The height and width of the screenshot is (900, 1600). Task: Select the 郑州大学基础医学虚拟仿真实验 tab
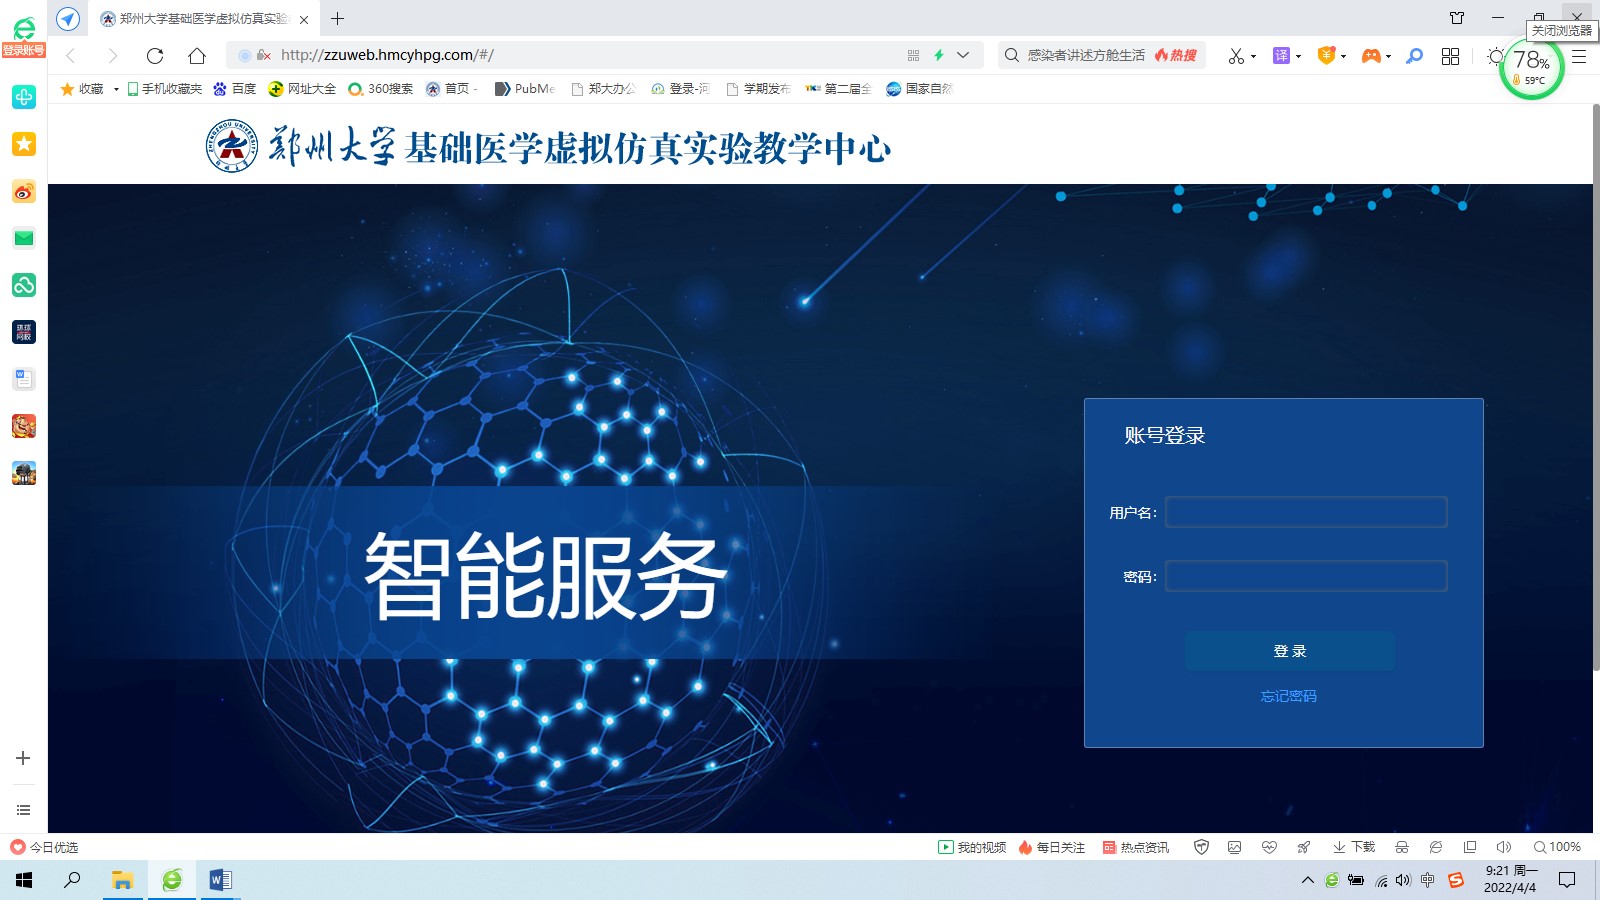(203, 19)
